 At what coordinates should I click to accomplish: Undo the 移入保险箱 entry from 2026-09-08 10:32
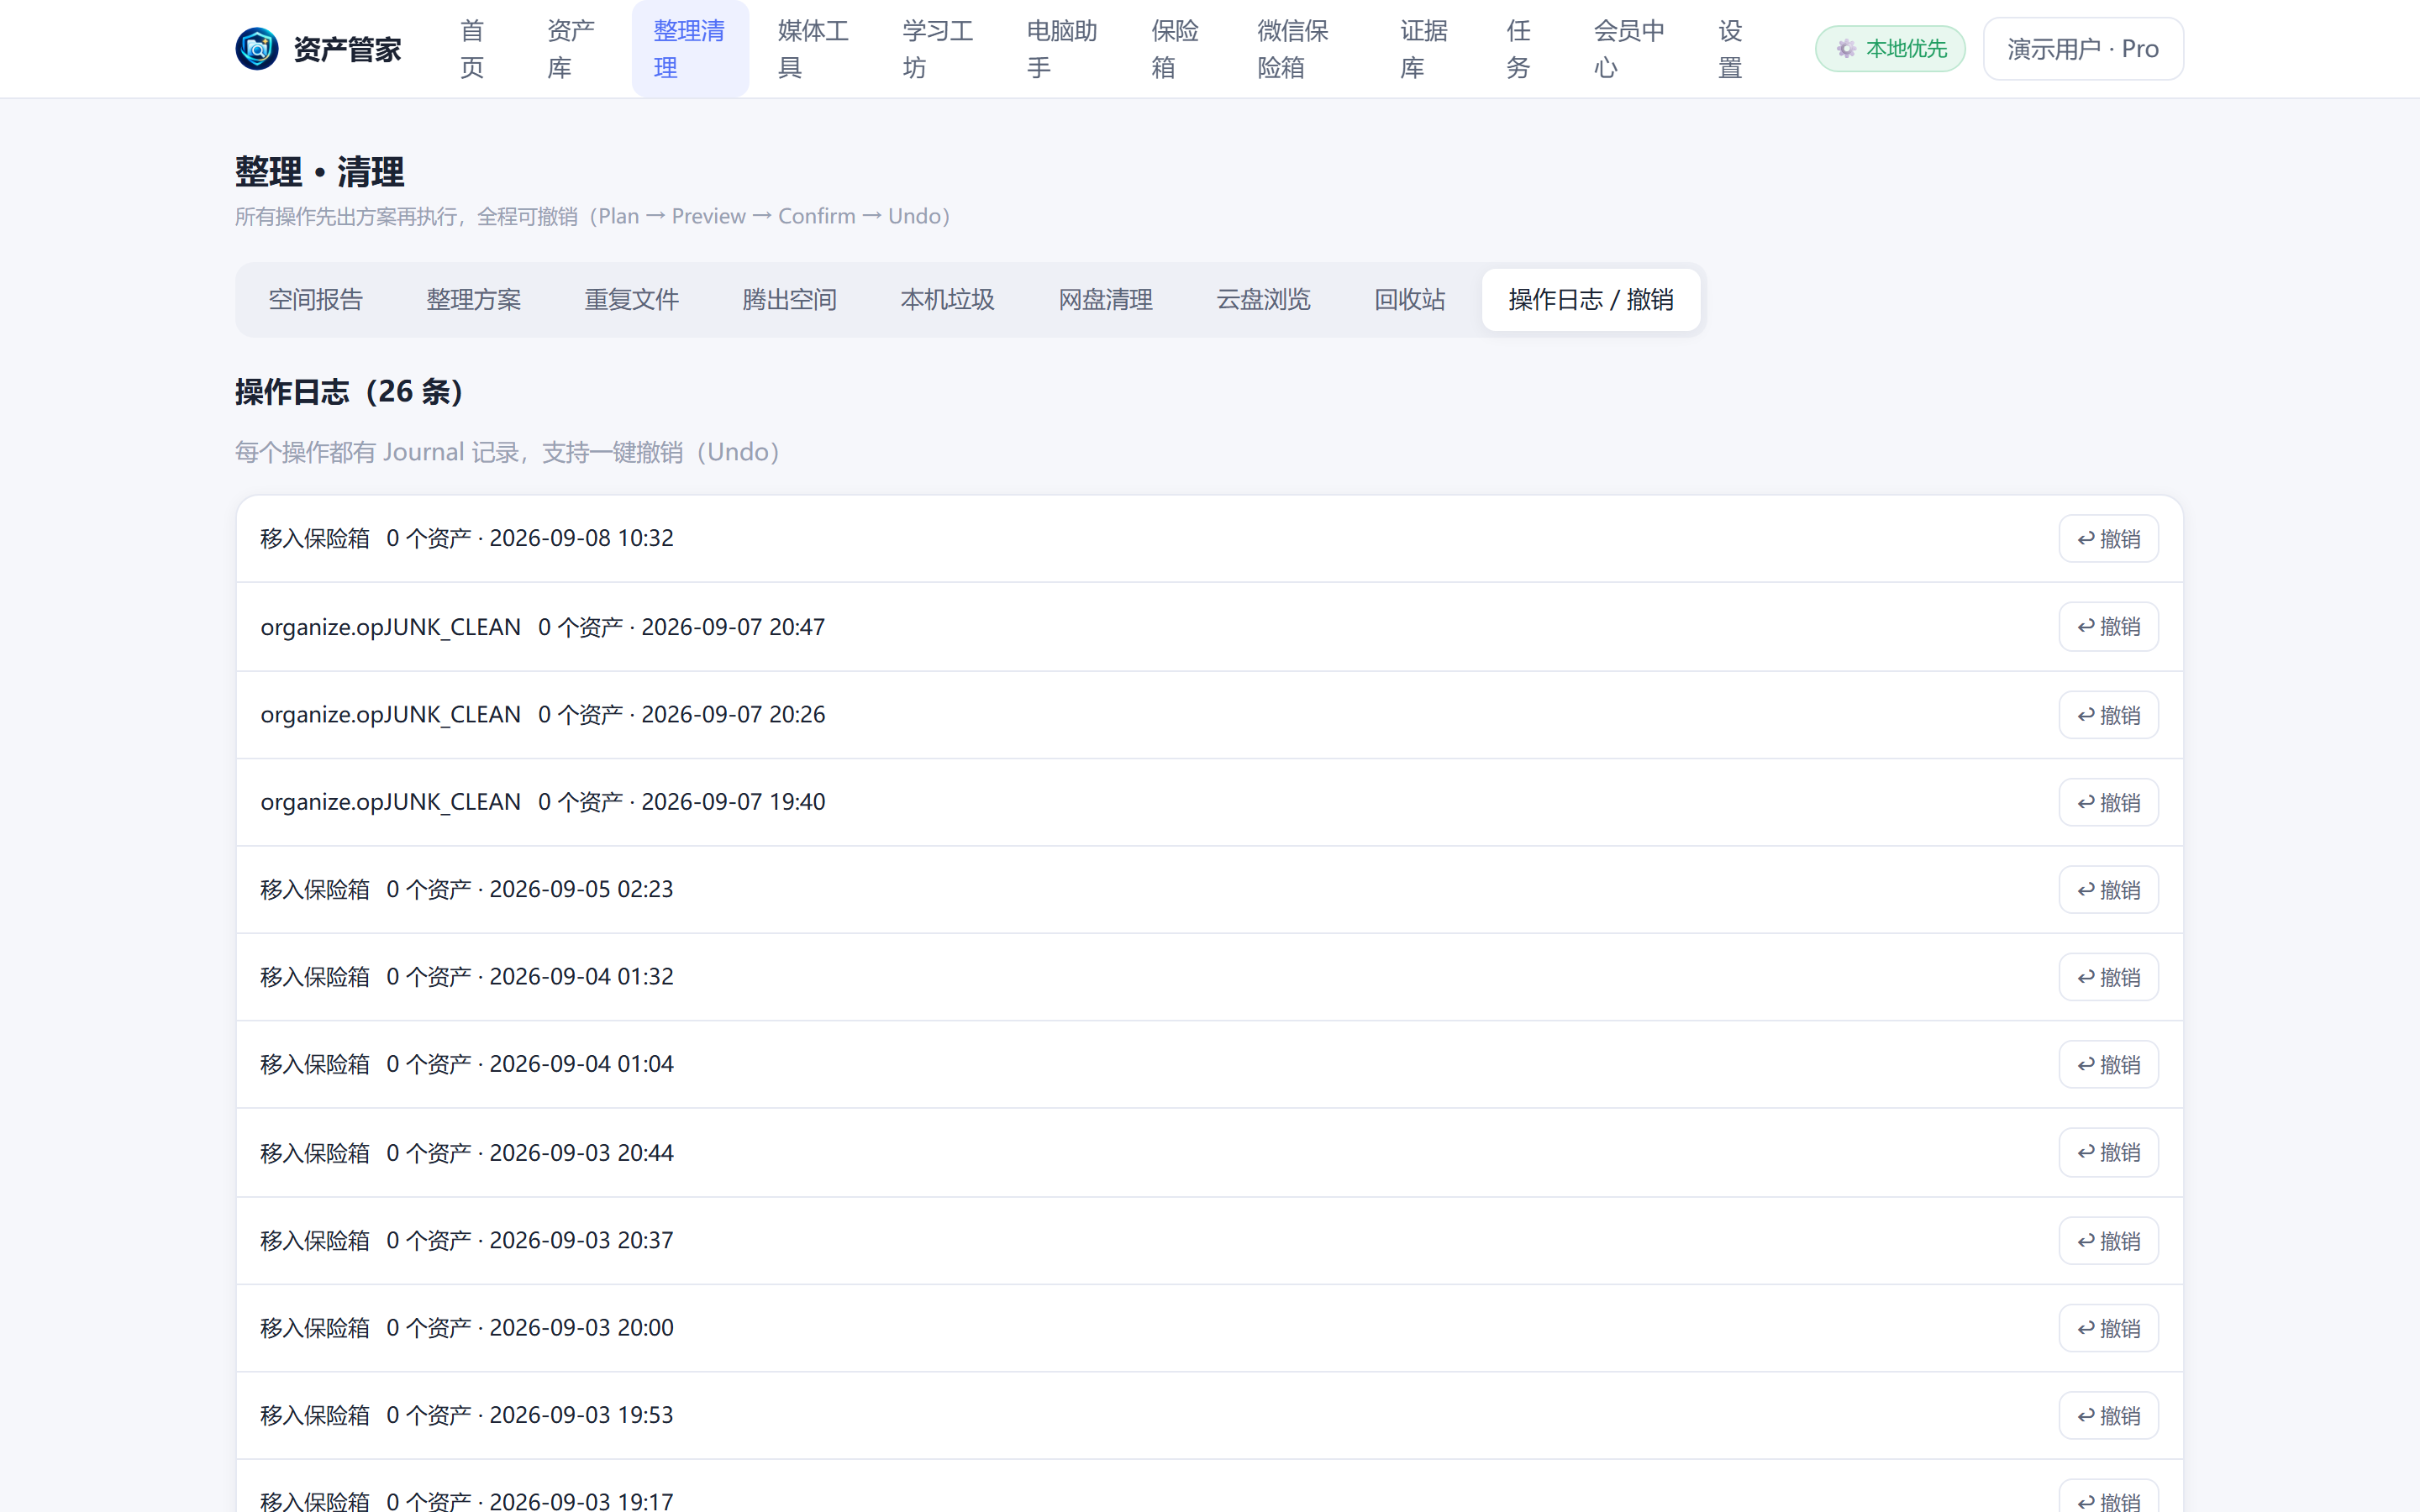2108,539
